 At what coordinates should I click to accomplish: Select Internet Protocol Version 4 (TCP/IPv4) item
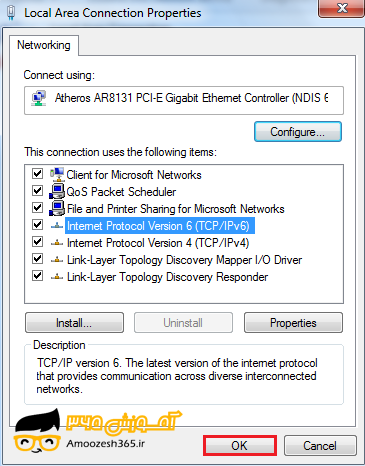point(158,243)
